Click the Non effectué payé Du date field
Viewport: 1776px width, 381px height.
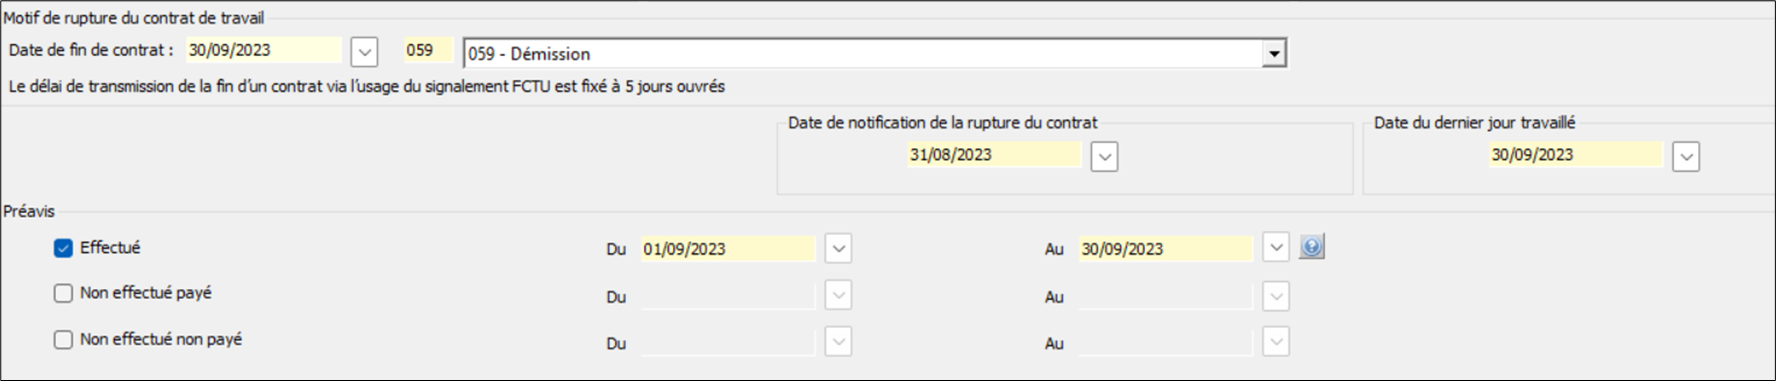click(729, 296)
